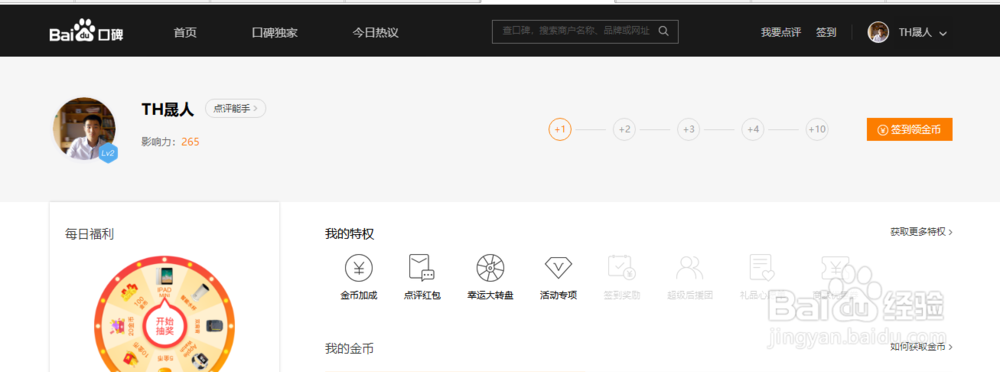Click the 金币加成 yen coin icon
Viewport: 1000px width, 372px height.
pyautogui.click(x=359, y=268)
